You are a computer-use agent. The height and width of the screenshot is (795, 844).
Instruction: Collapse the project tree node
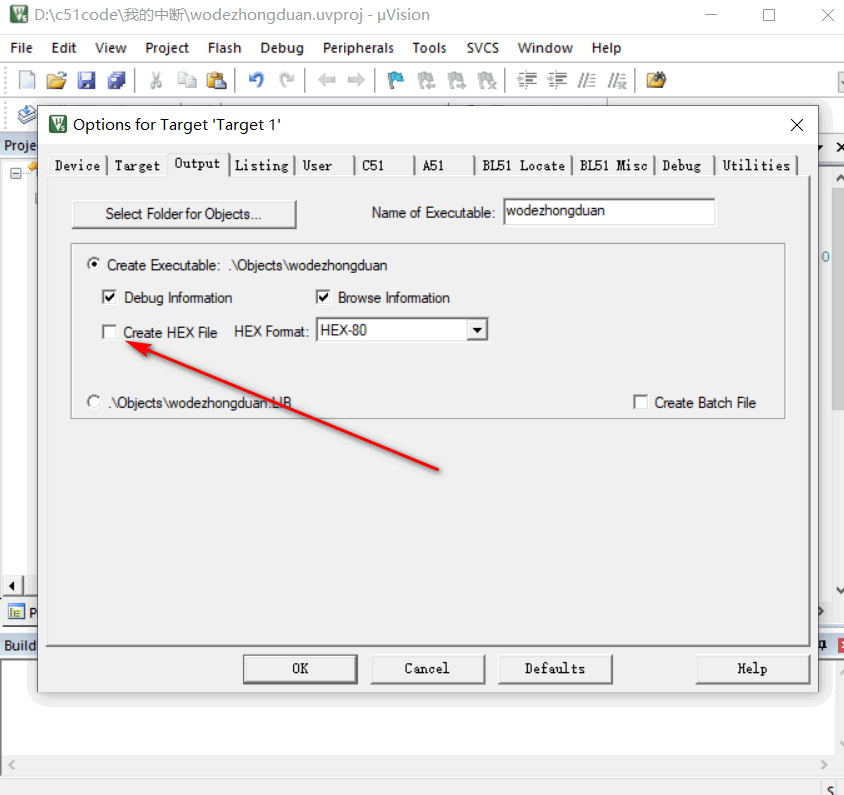(x=16, y=173)
